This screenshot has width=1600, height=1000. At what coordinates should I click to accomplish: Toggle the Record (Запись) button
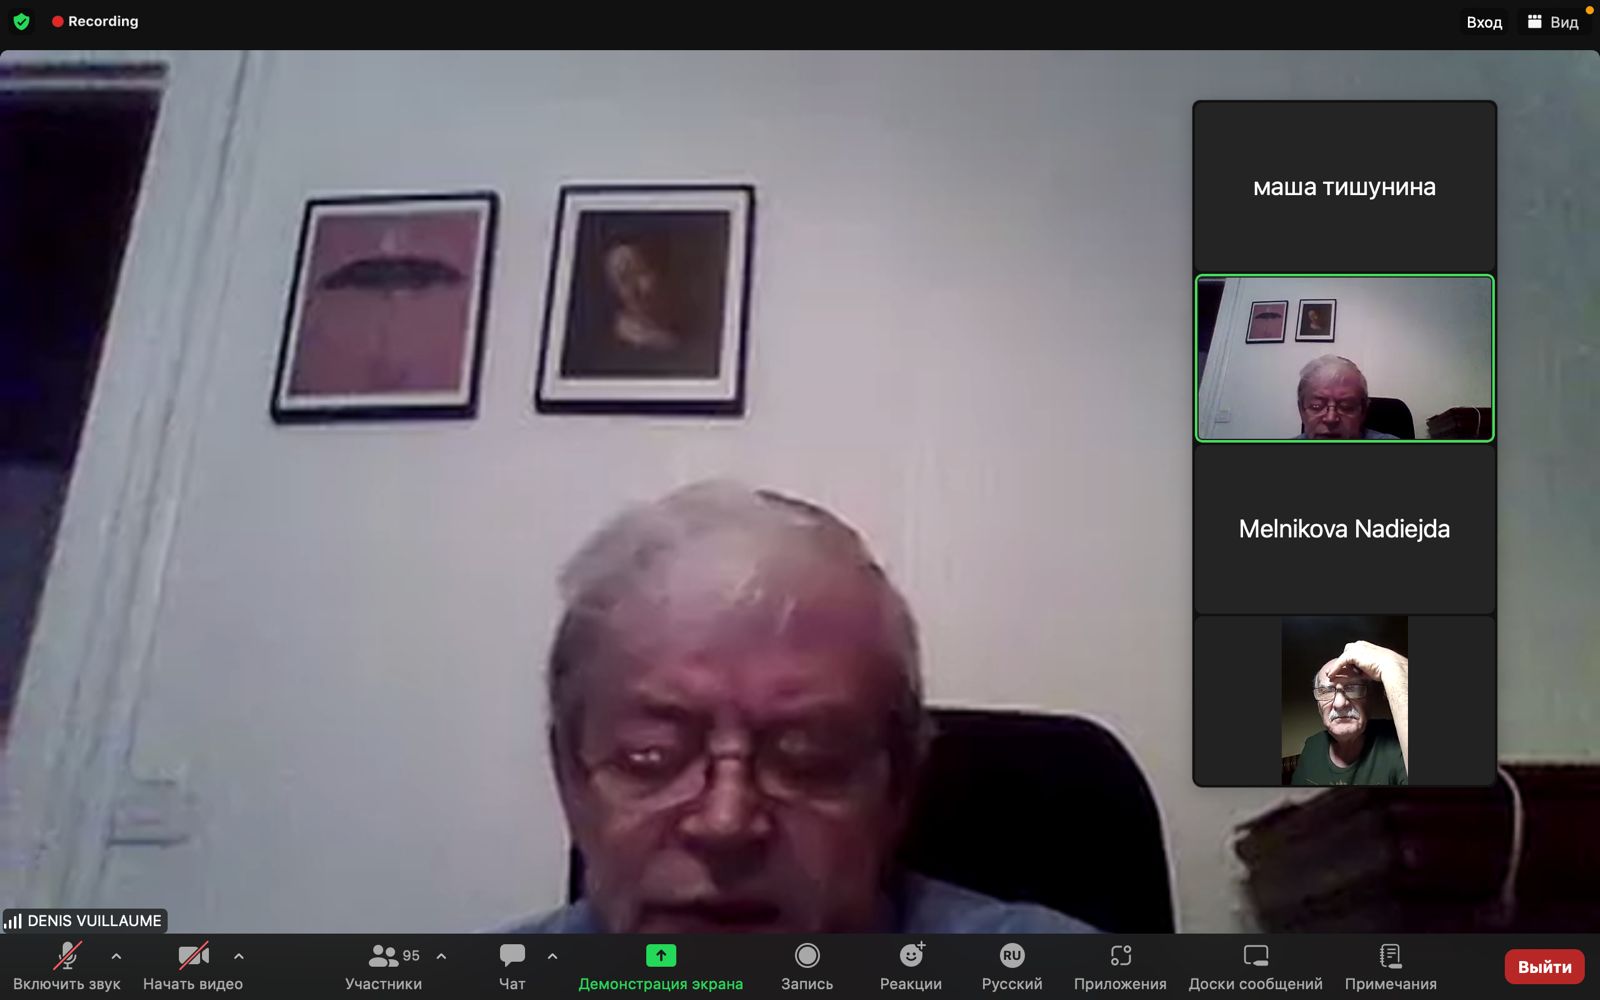click(x=807, y=956)
